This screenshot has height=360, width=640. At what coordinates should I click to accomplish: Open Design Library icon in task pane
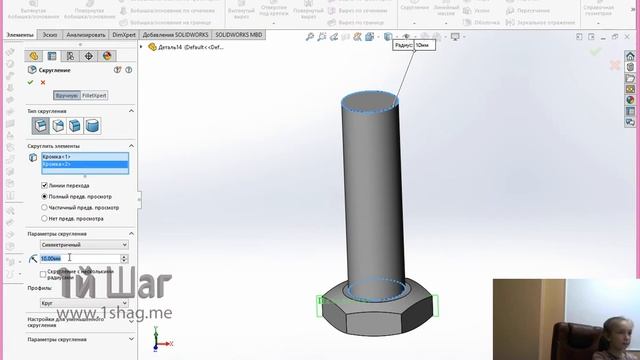tap(630, 67)
